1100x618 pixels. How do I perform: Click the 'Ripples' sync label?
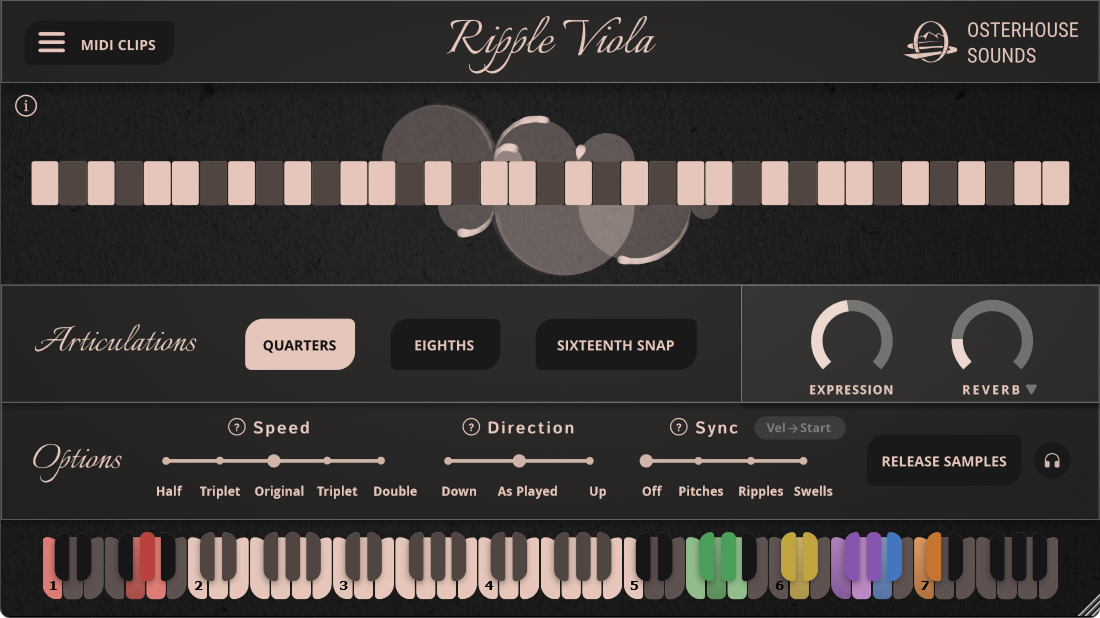(760, 491)
